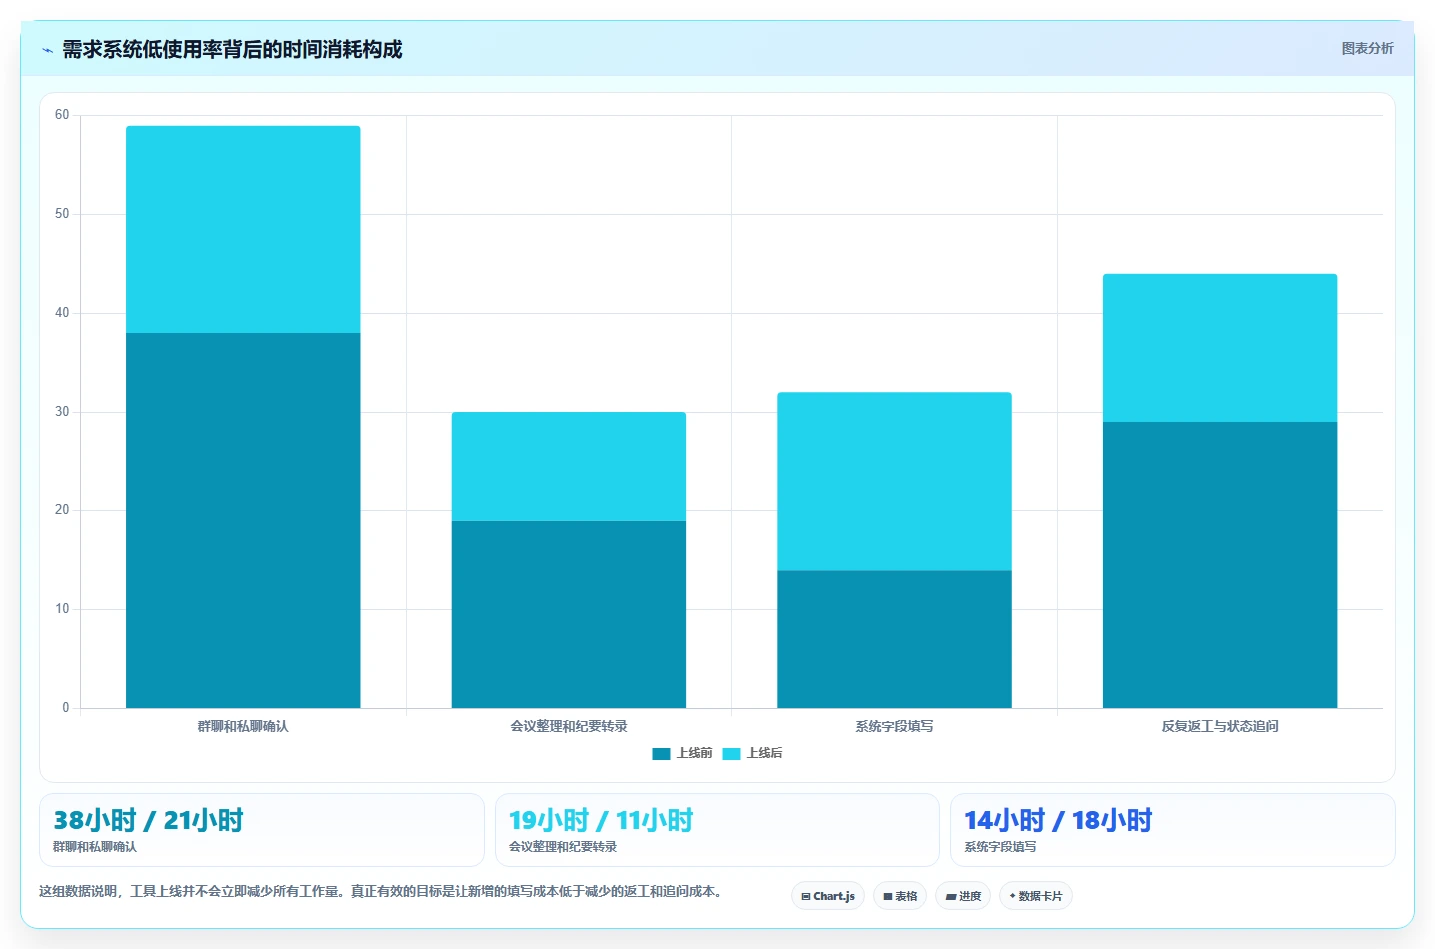The width and height of the screenshot is (1435, 949).
Task: Click the 表格 tag pill
Action: 900,896
